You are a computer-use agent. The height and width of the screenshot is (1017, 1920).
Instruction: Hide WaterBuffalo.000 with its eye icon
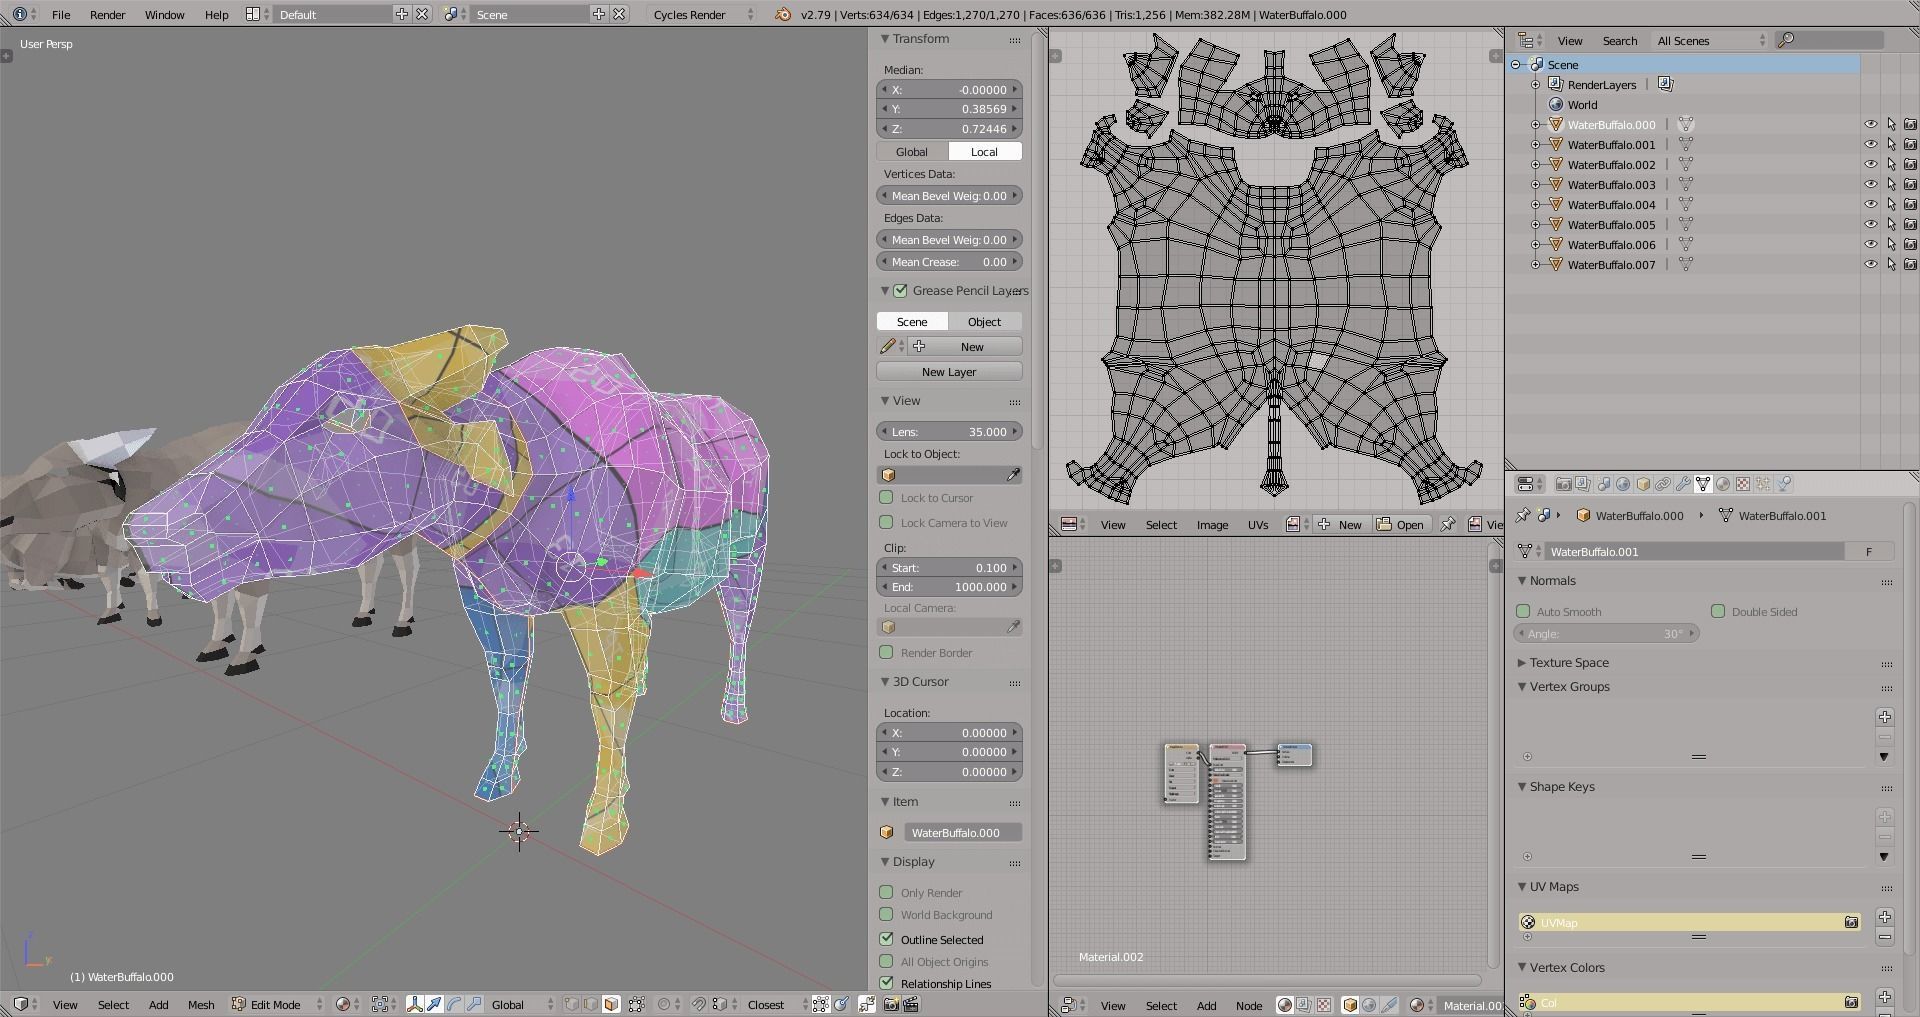tap(1870, 125)
